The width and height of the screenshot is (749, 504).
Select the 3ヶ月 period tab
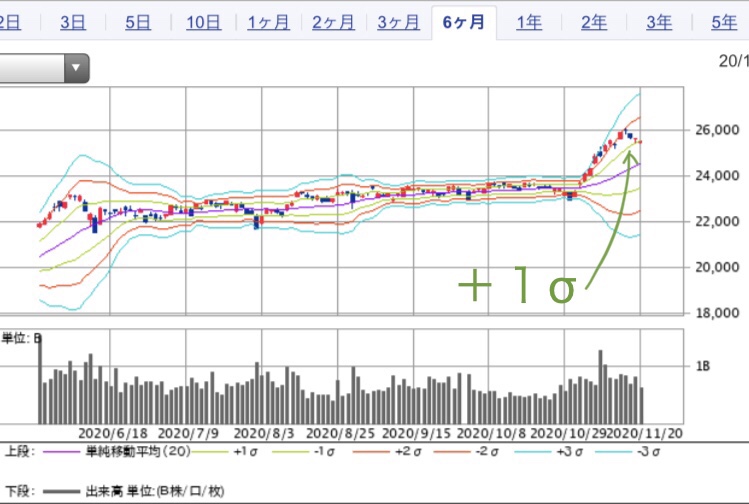[398, 22]
